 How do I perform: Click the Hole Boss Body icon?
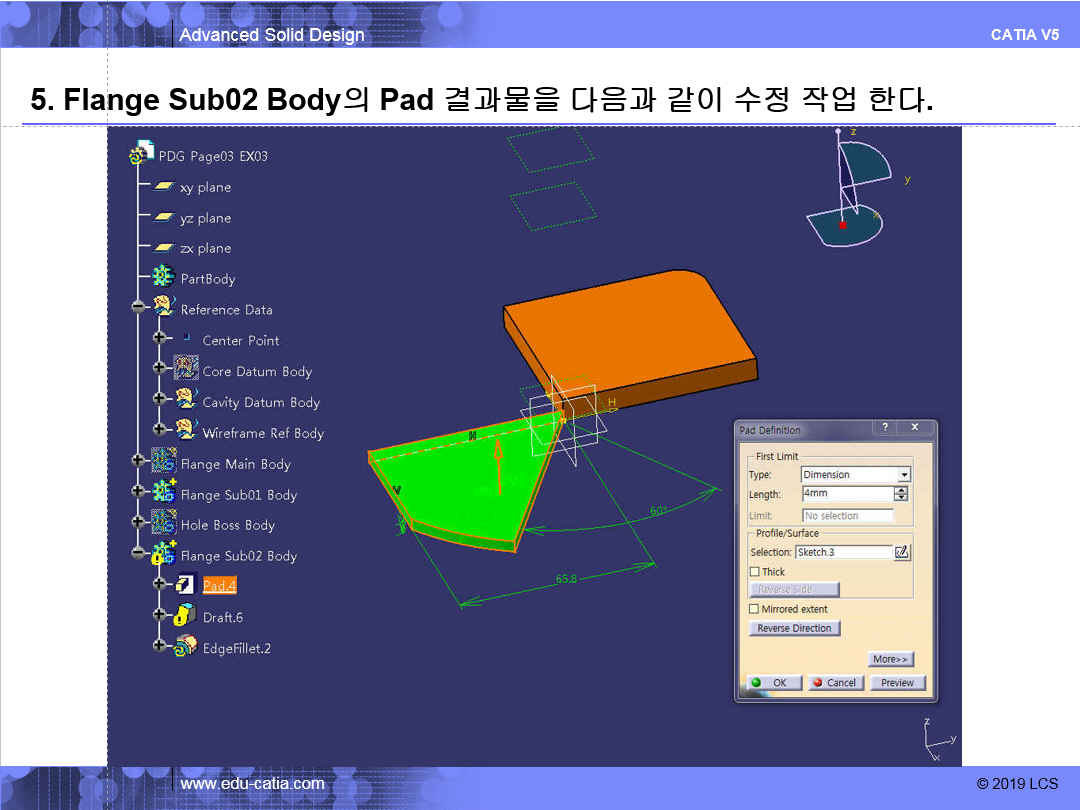click(x=163, y=521)
